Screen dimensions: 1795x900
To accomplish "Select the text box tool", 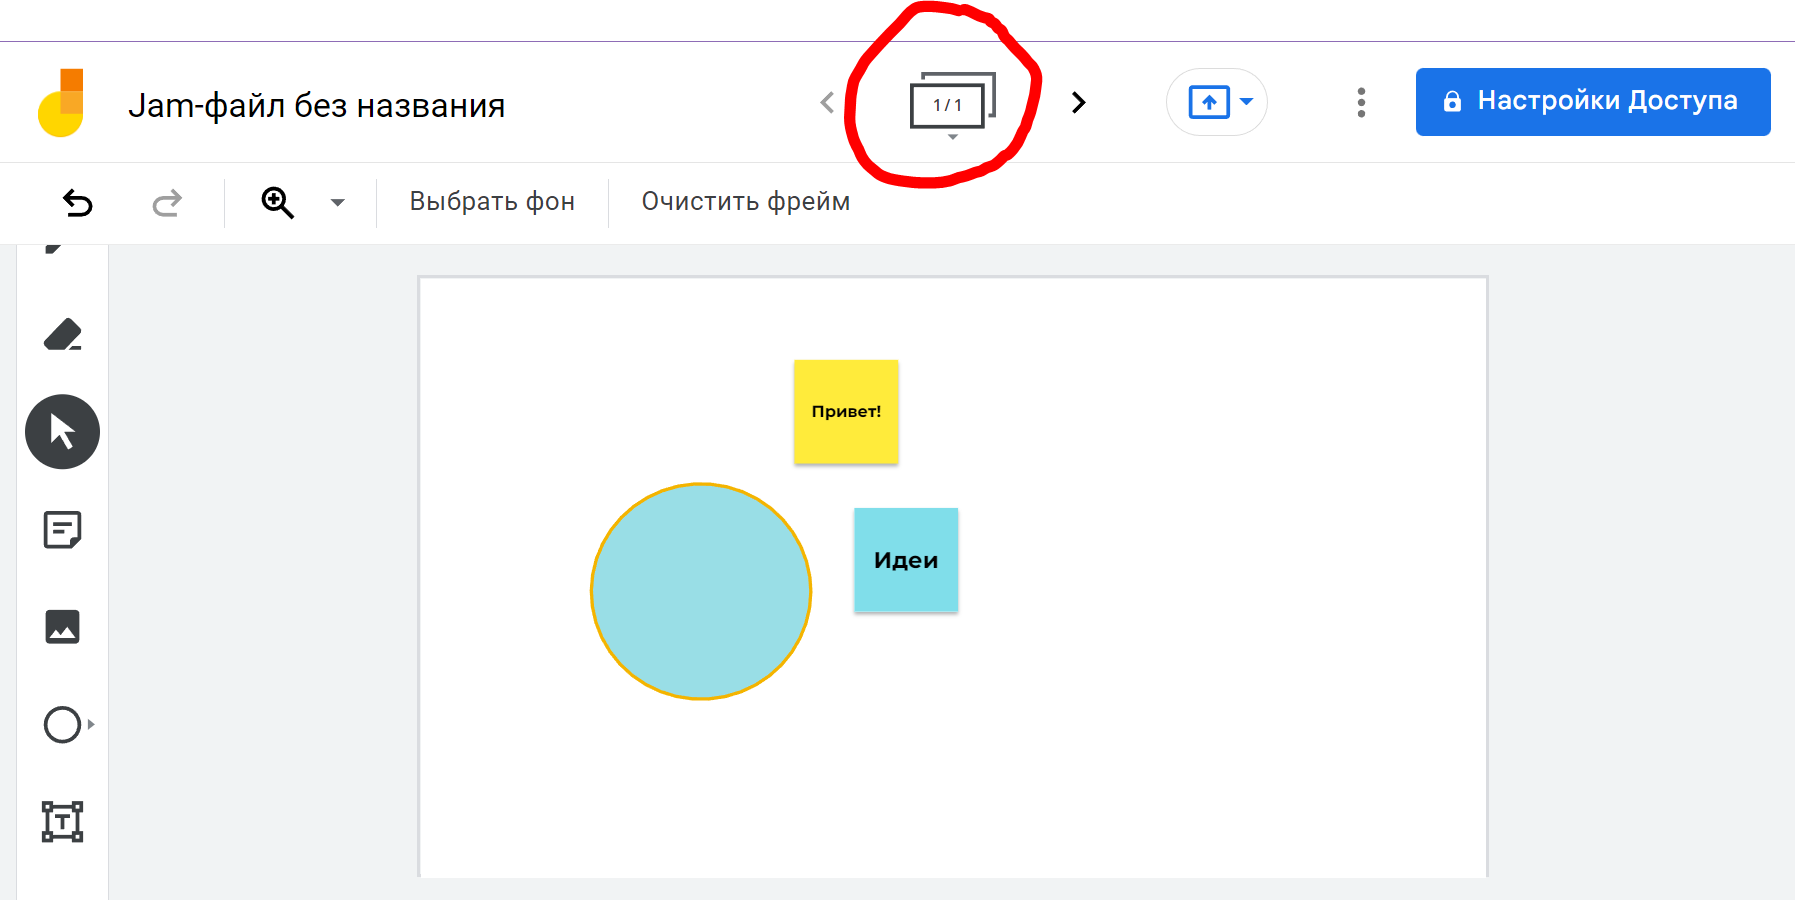I will [x=62, y=821].
